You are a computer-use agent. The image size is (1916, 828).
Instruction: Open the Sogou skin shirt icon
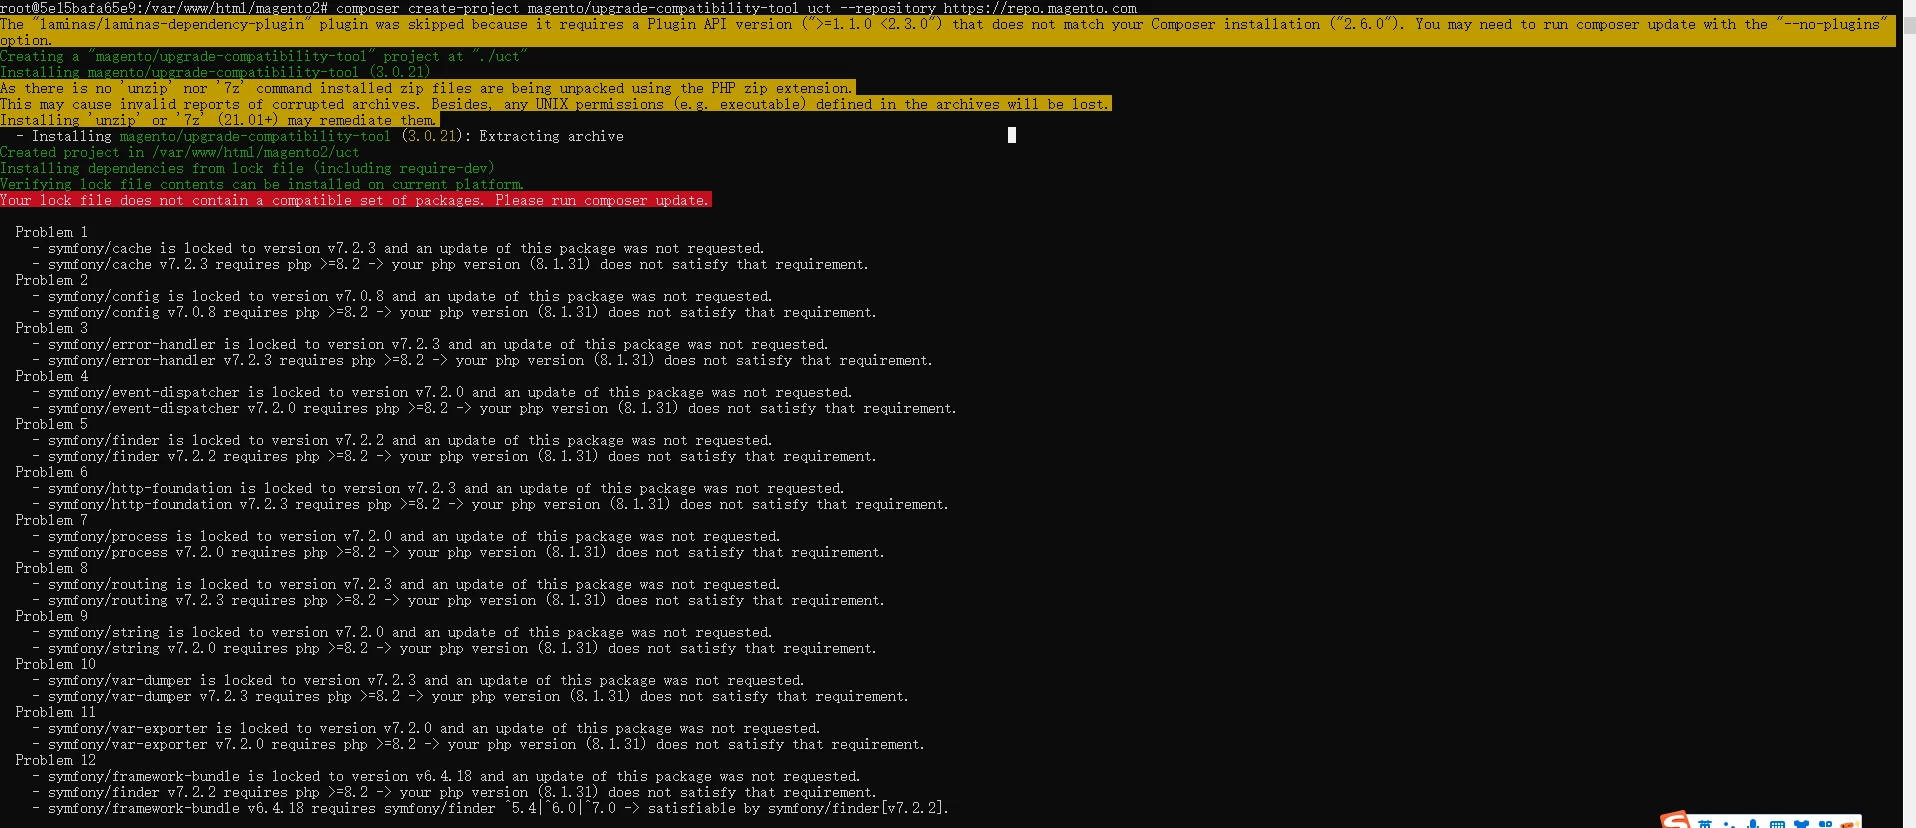click(x=1801, y=824)
